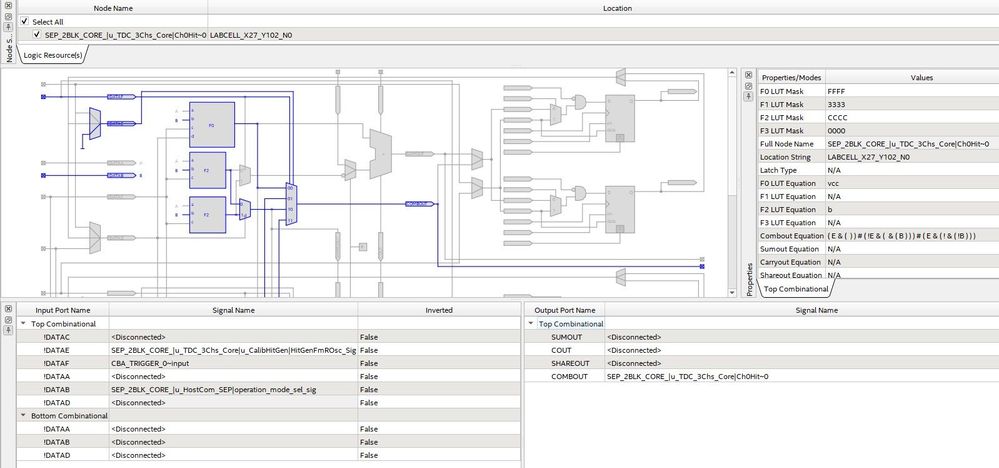Click the Node Name column header
999x468 pixels.
click(x=114, y=8)
